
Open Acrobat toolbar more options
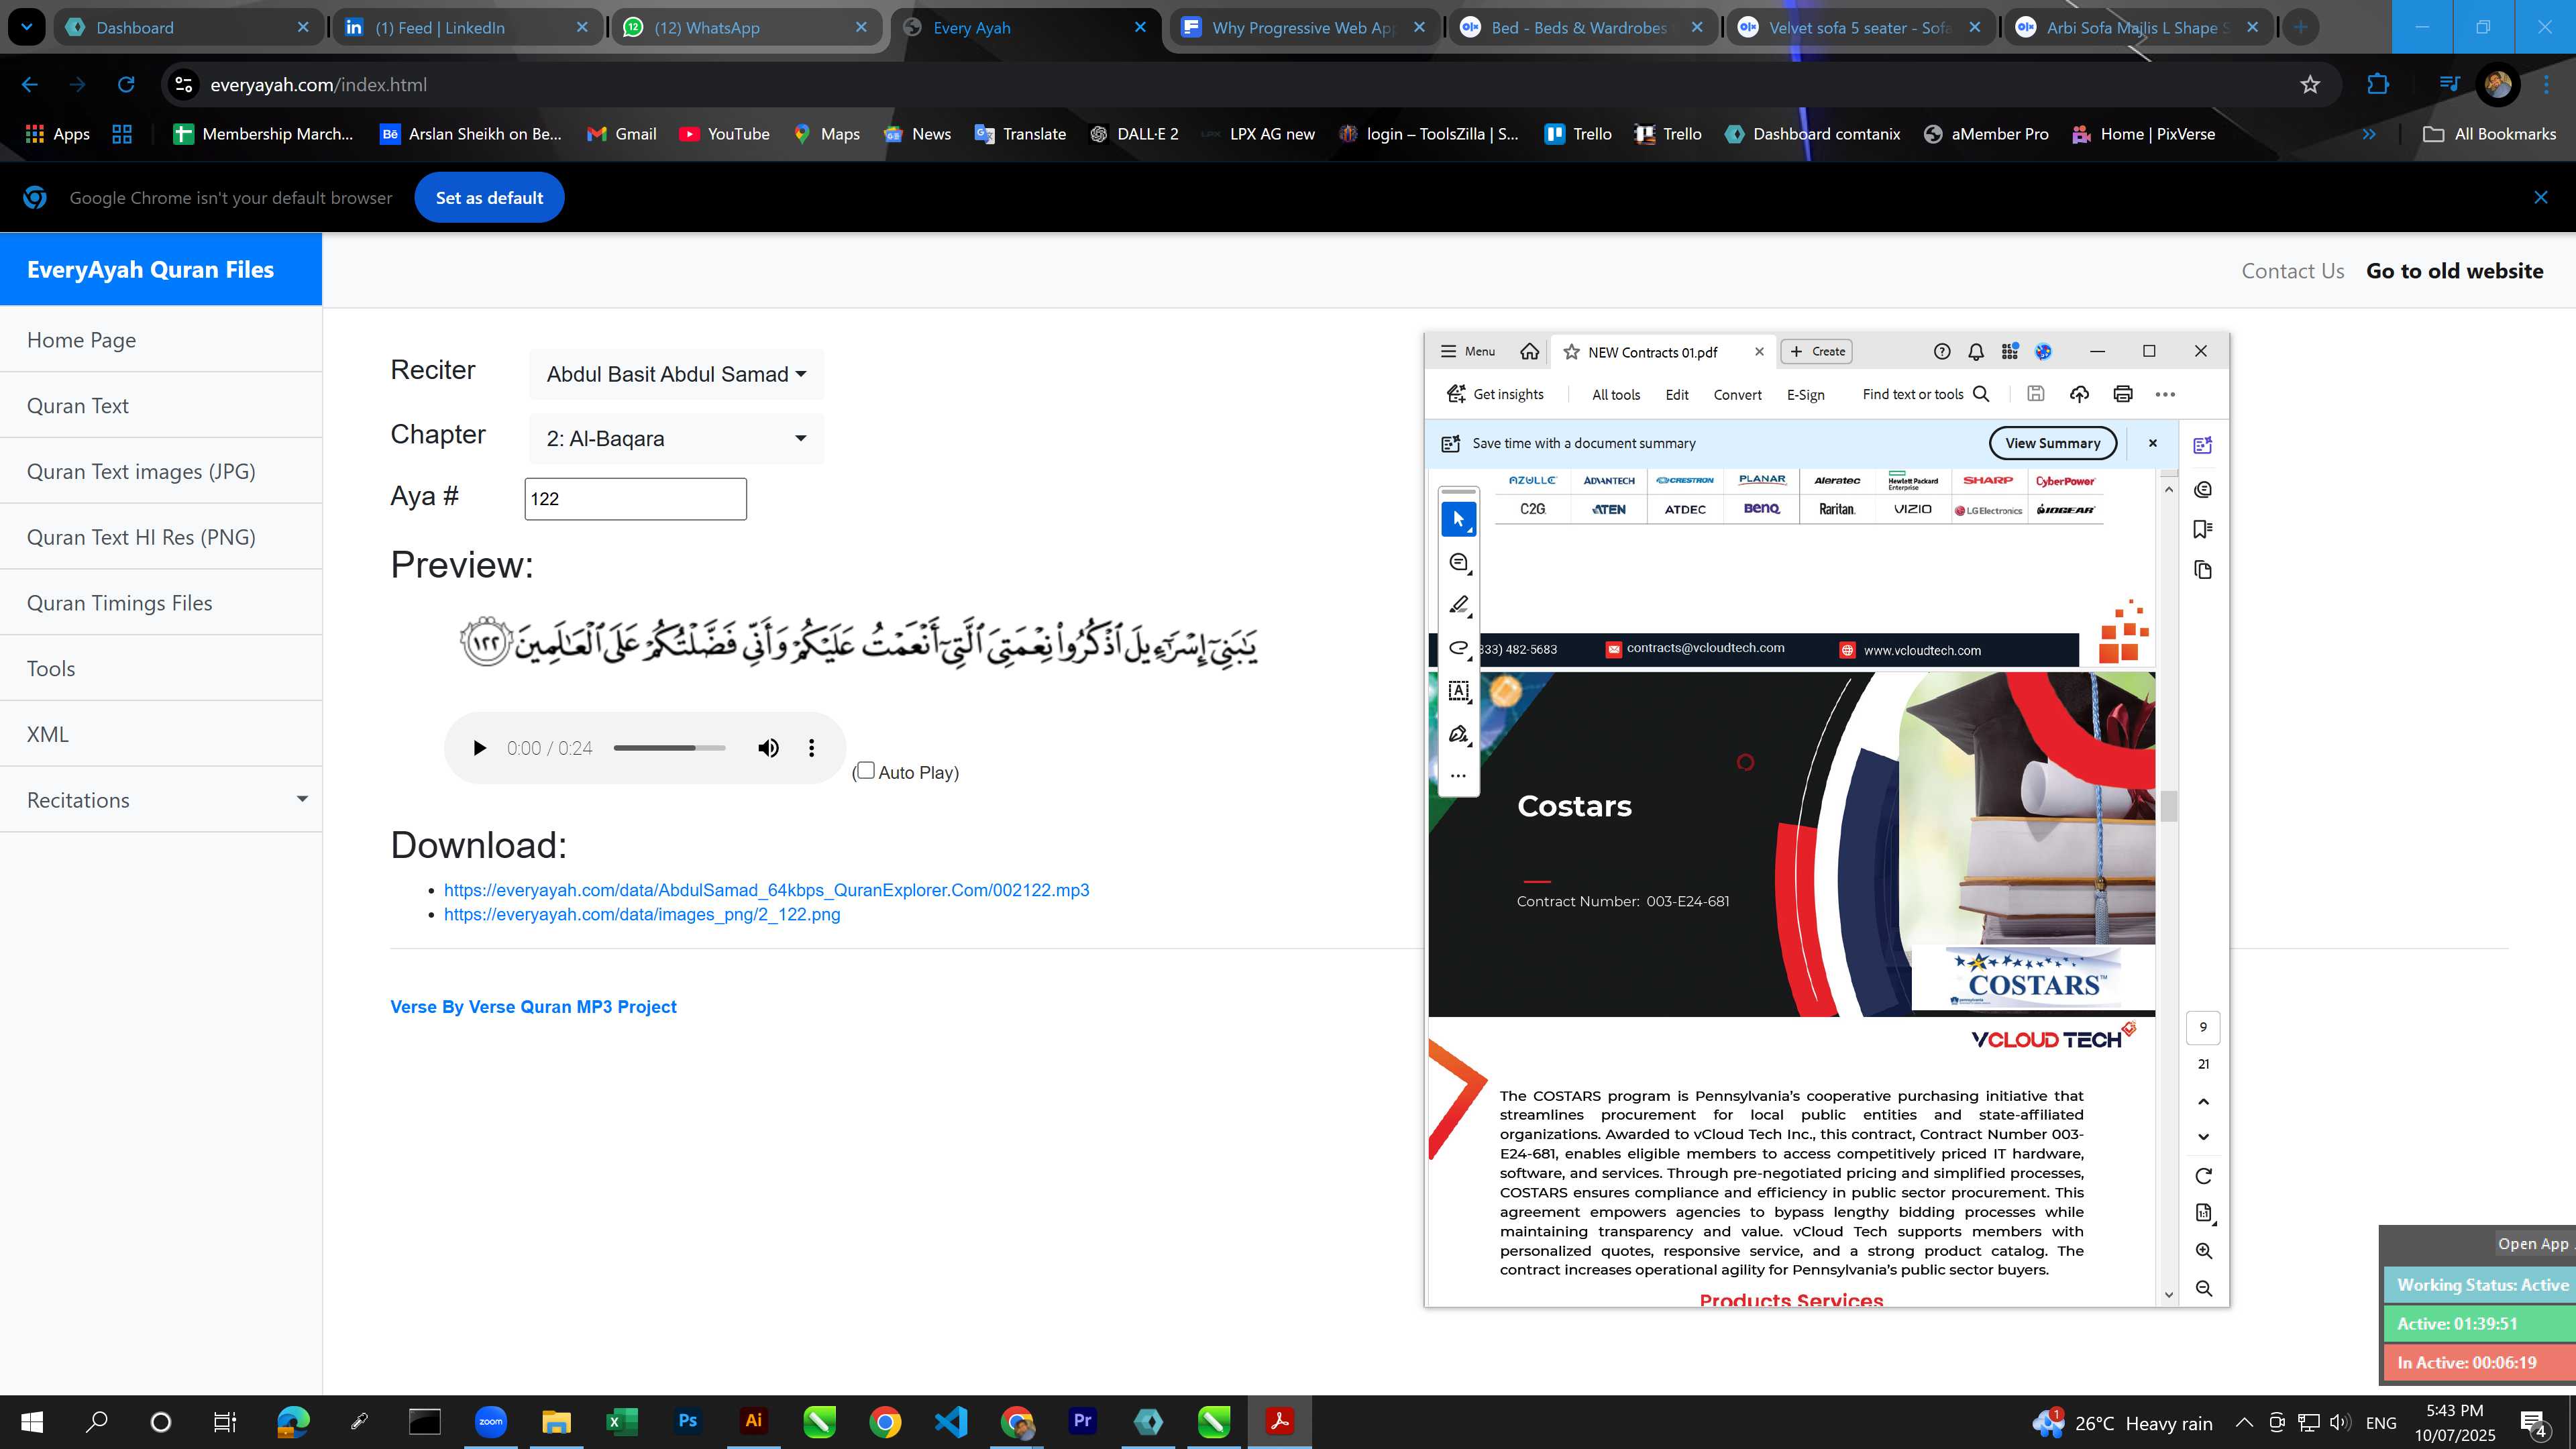coord(2165,394)
